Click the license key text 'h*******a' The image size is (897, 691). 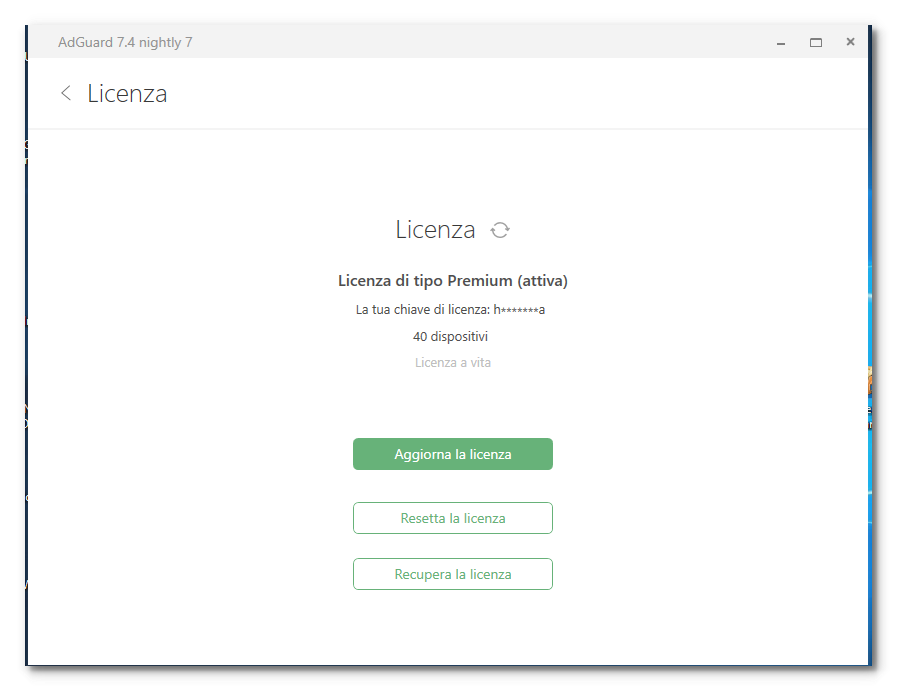tap(519, 310)
